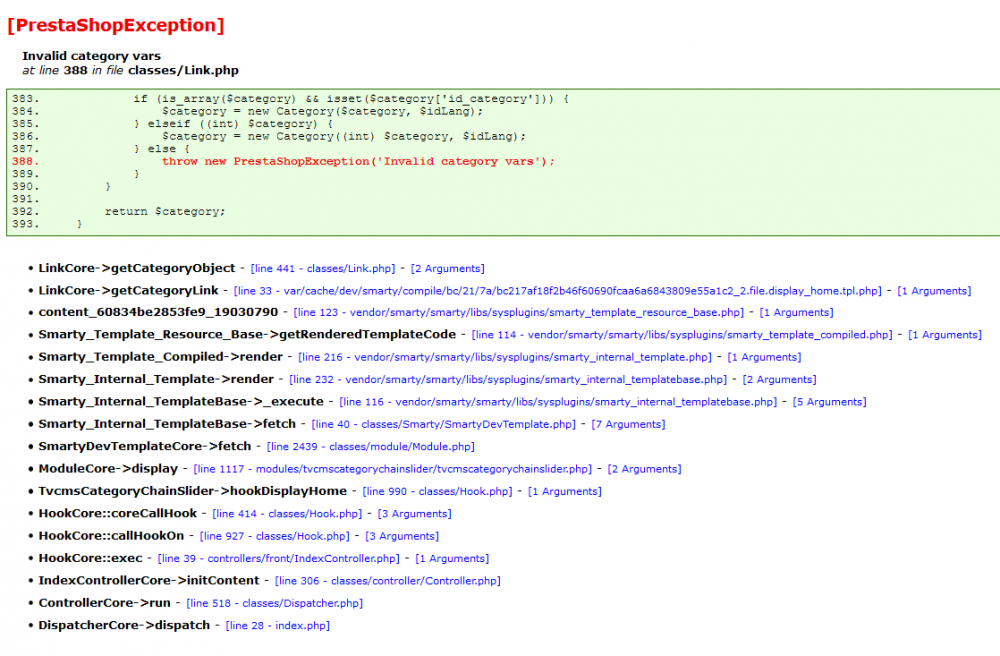Select the PrestaShopException heading

(115, 26)
